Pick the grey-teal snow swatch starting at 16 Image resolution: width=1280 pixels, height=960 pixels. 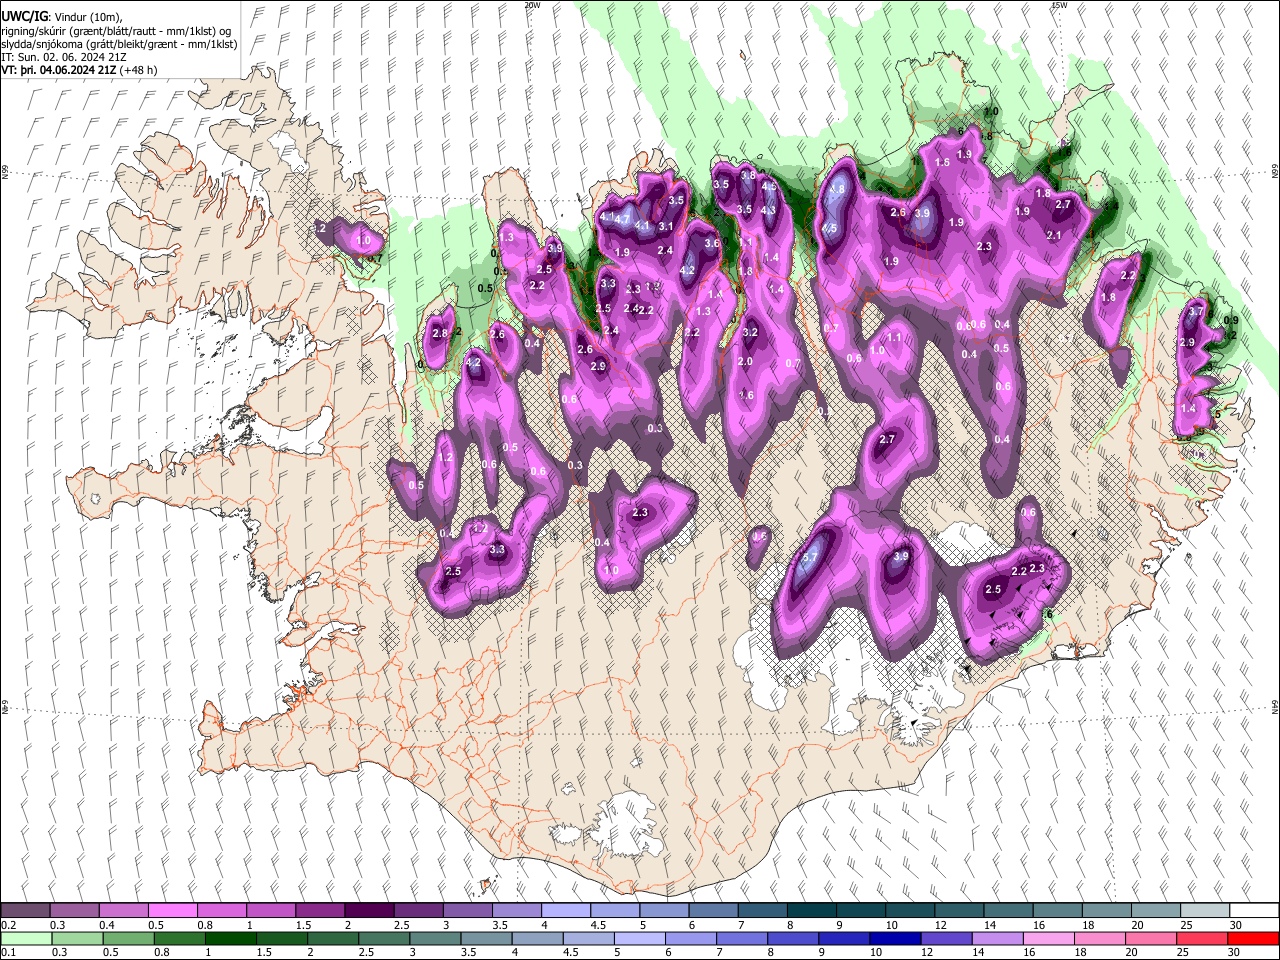(1057, 911)
